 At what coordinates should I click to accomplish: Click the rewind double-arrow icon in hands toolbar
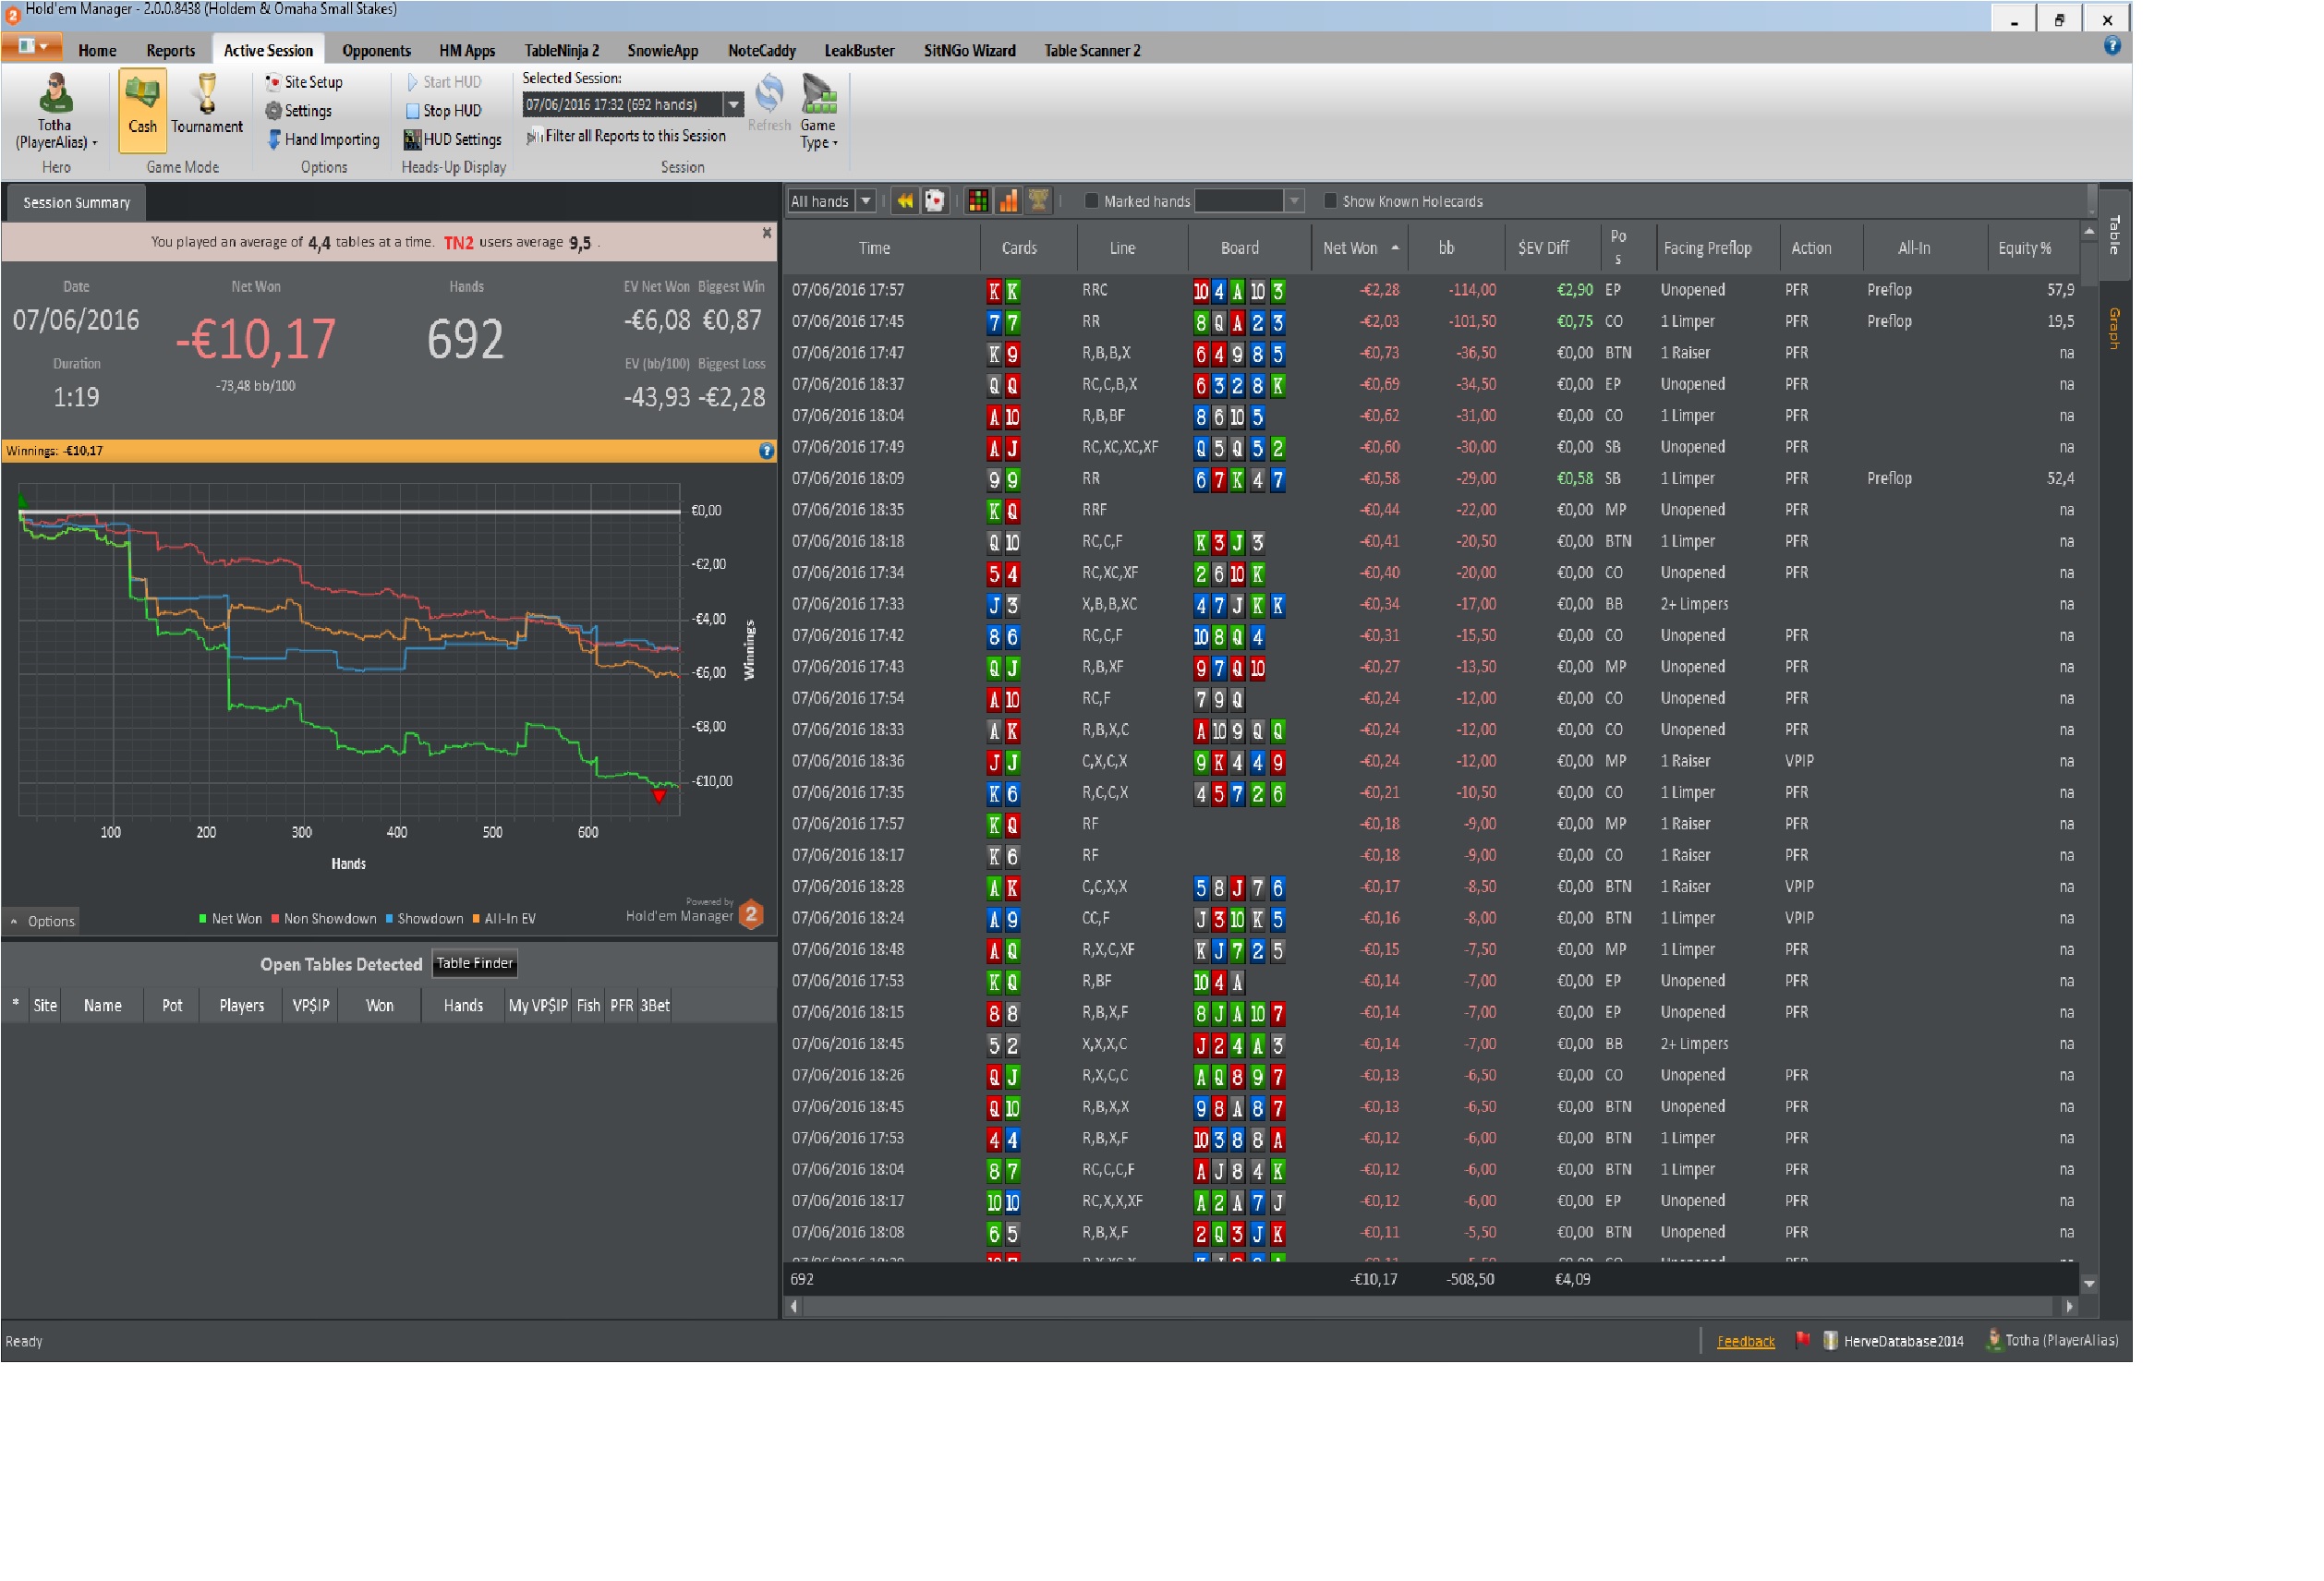point(904,201)
